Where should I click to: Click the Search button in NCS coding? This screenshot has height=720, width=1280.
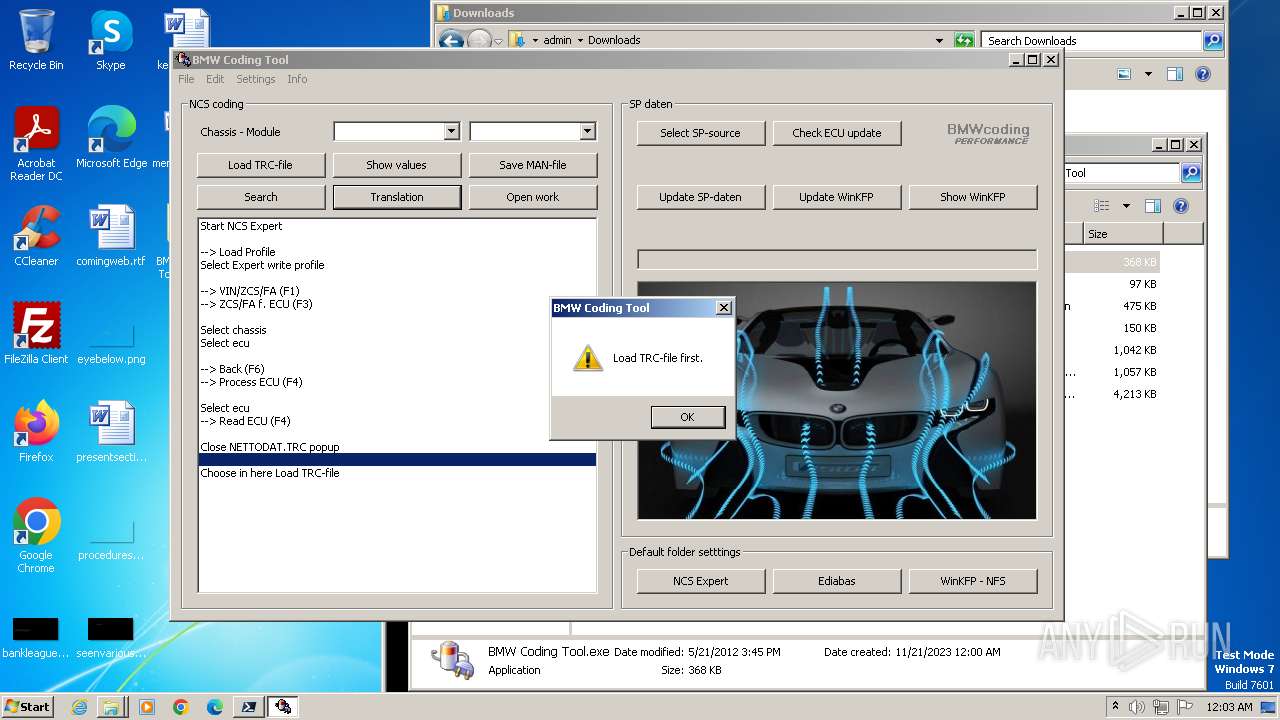[x=261, y=197]
